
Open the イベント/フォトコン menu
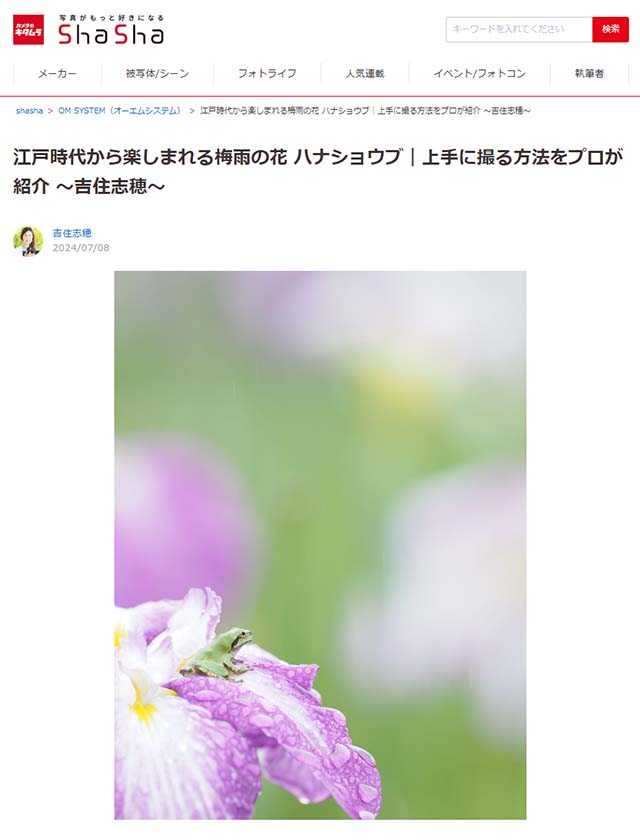coord(479,73)
